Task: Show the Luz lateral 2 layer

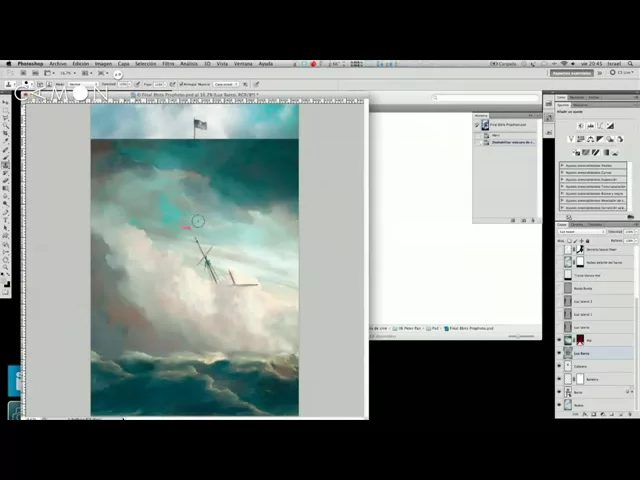Action: coord(559,301)
